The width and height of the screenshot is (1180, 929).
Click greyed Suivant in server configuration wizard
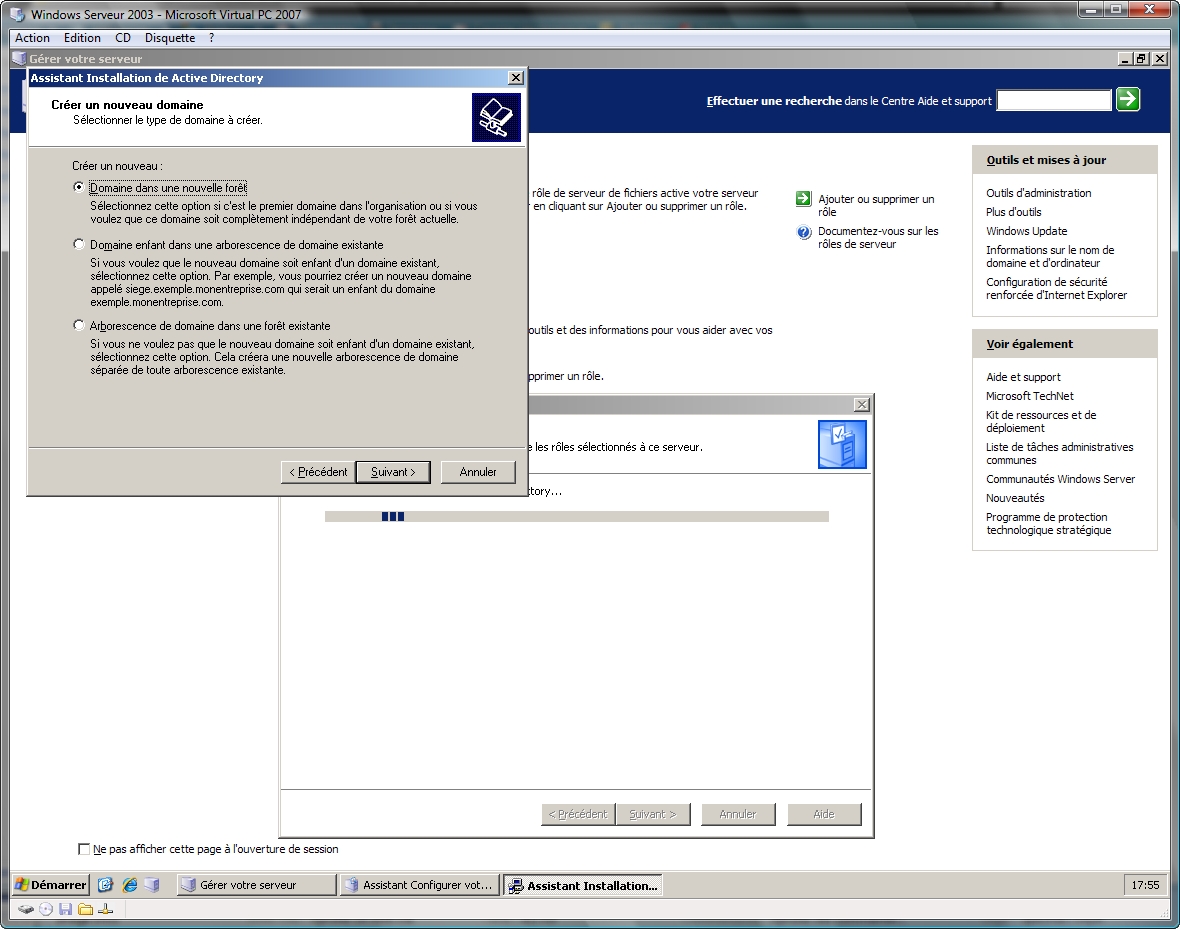tap(652, 815)
